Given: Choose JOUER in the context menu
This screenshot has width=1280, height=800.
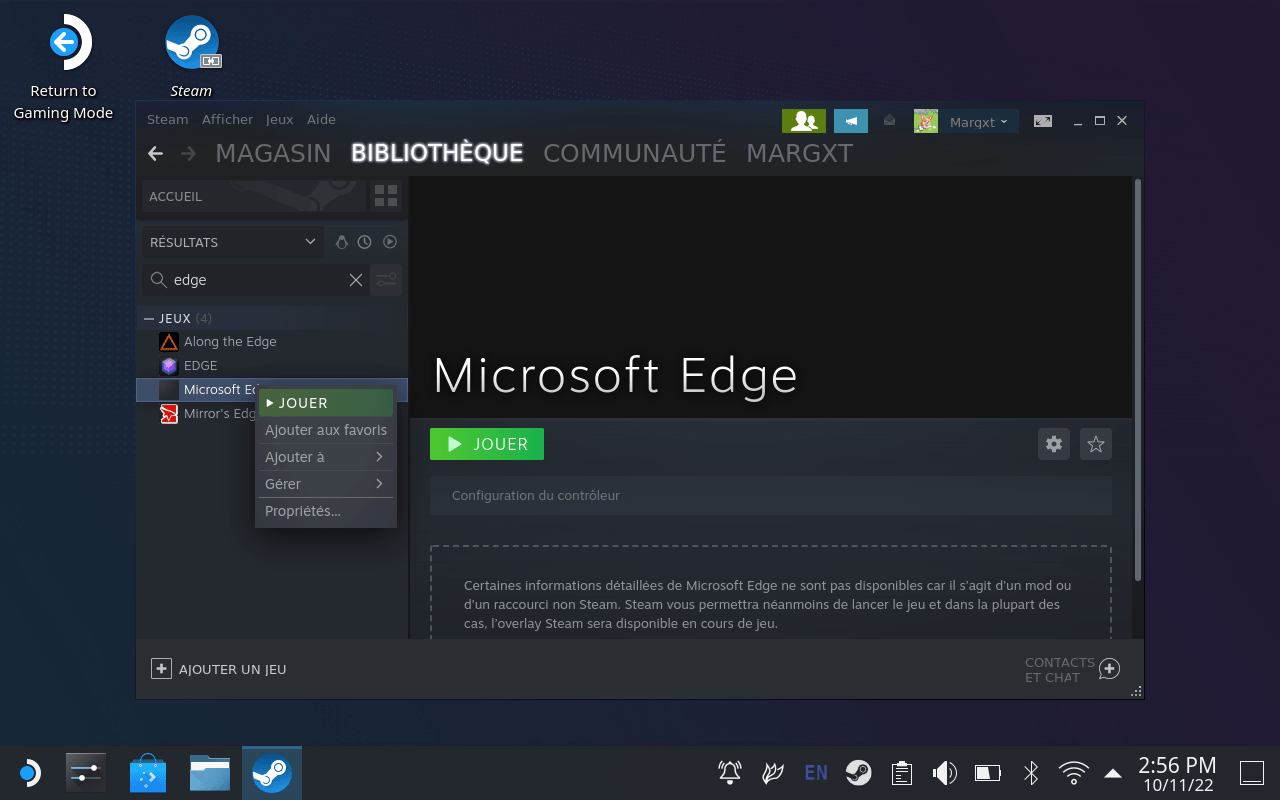Looking at the screenshot, I should click(326, 403).
